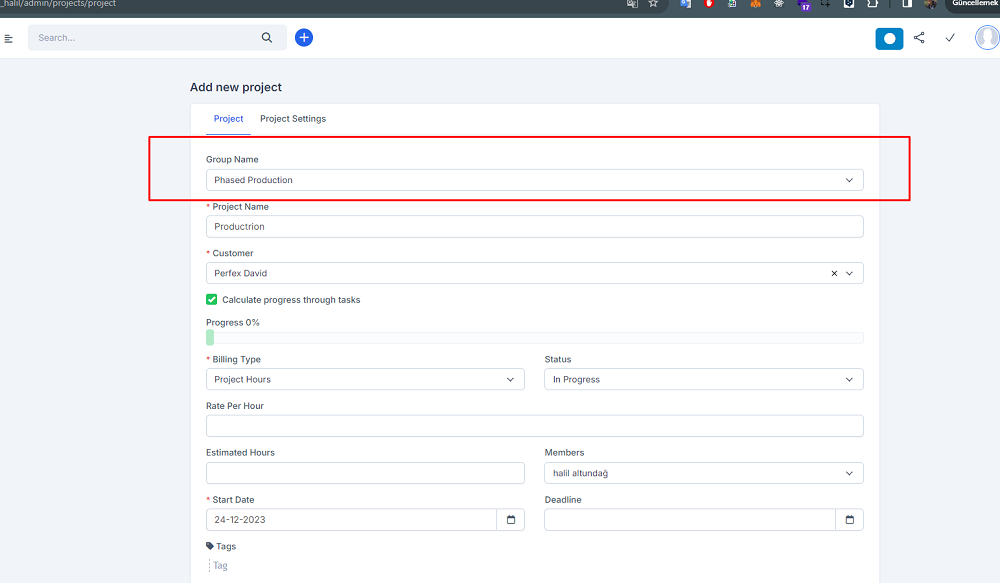Open the chat bubble icon
This screenshot has width=1000, height=583.
point(888,38)
